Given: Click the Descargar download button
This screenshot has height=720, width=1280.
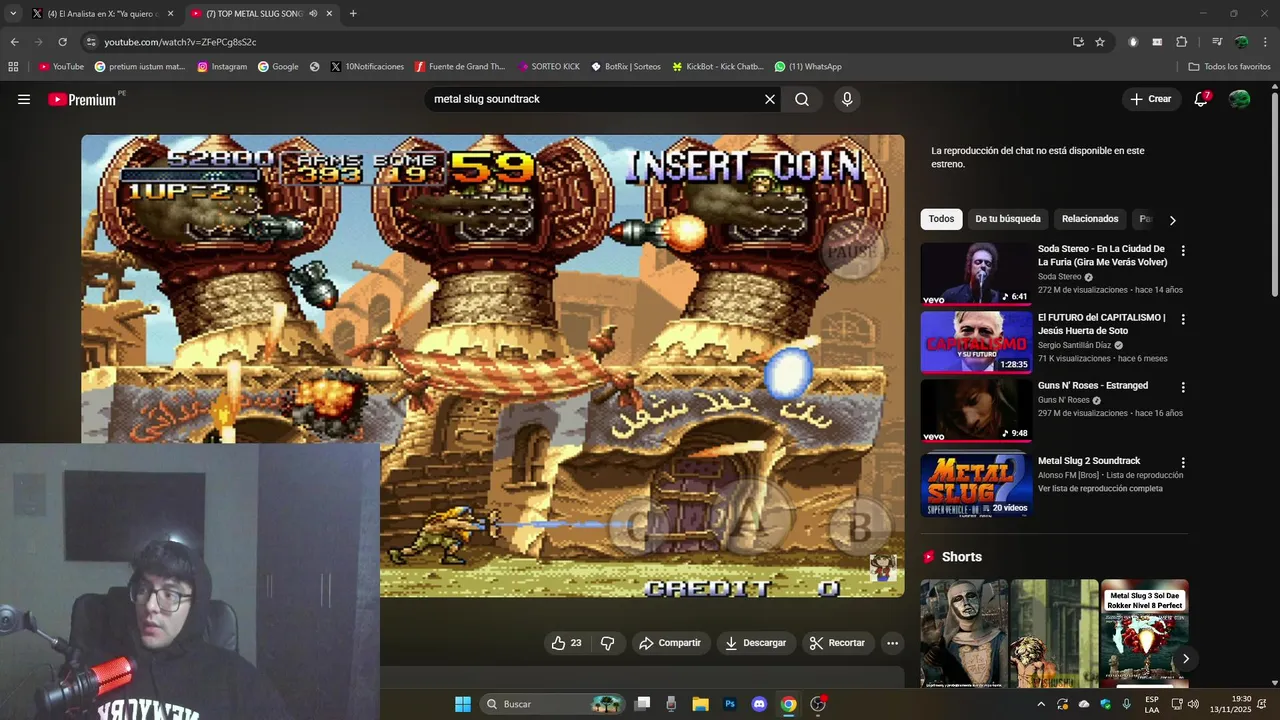Looking at the screenshot, I should [x=755, y=643].
